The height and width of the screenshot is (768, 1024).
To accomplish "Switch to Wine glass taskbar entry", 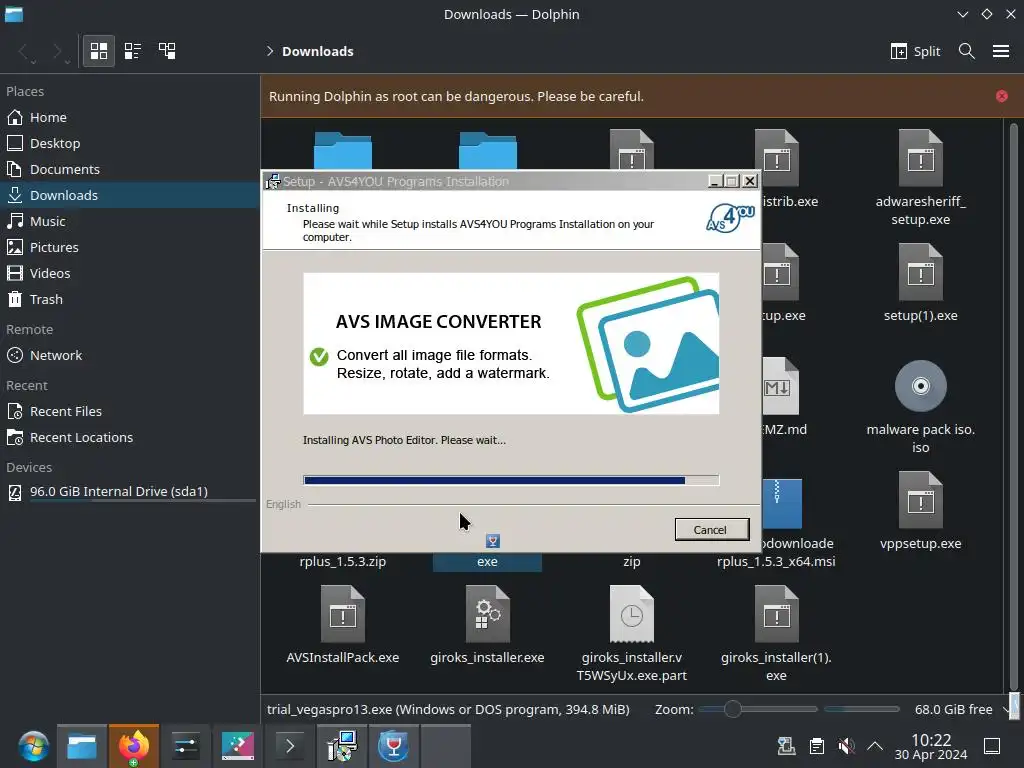I will pyautogui.click(x=393, y=746).
